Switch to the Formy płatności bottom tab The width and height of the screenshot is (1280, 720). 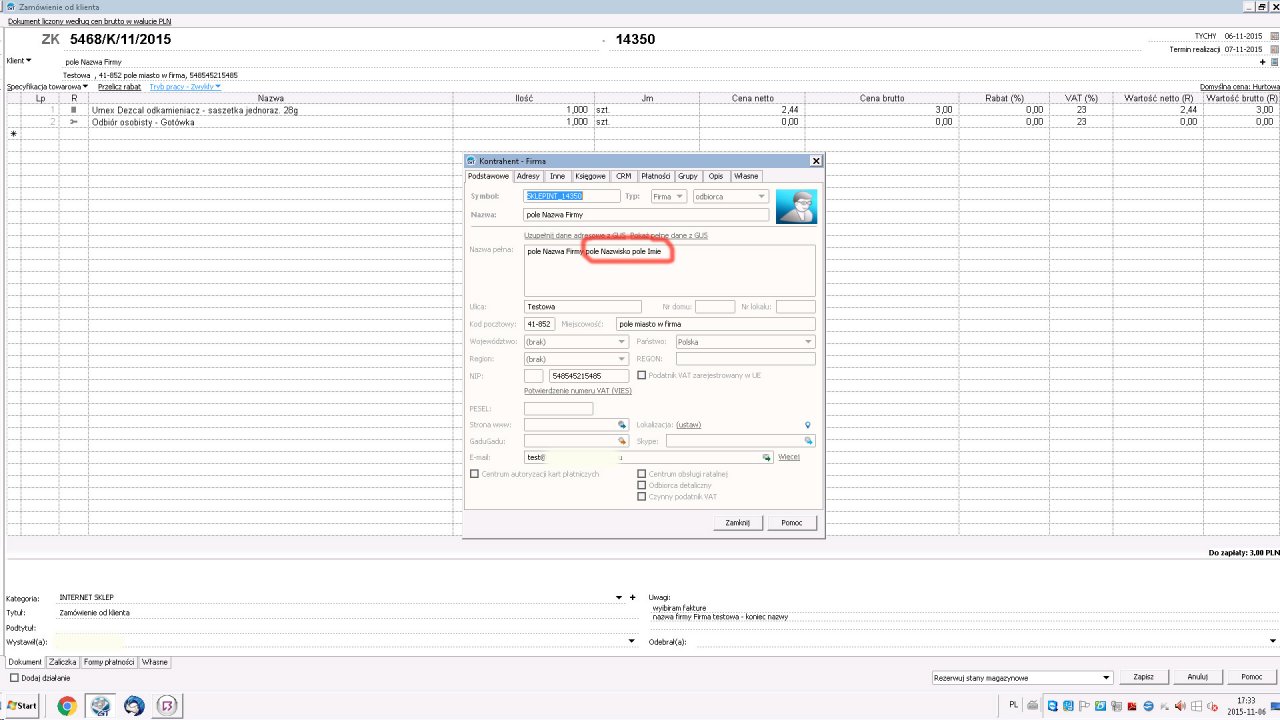click(x=109, y=662)
